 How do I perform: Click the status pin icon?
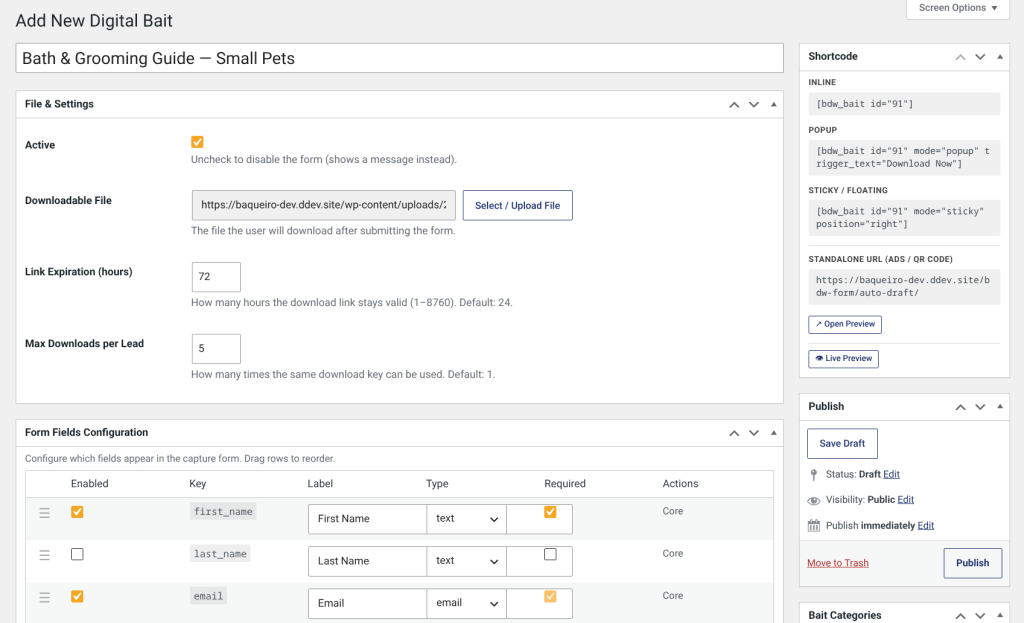point(813,475)
